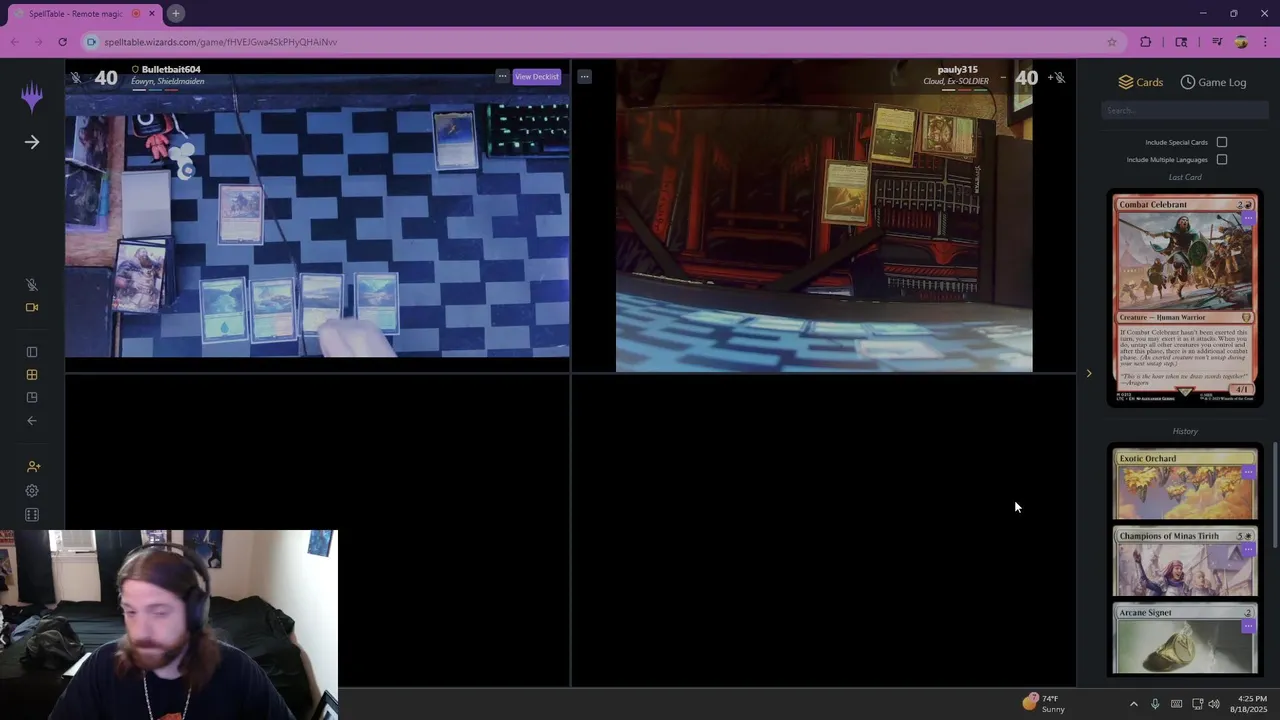This screenshot has width=1280, height=720.
Task: Click Bulletbait604's muted microphone icon
Action: click(x=76, y=77)
